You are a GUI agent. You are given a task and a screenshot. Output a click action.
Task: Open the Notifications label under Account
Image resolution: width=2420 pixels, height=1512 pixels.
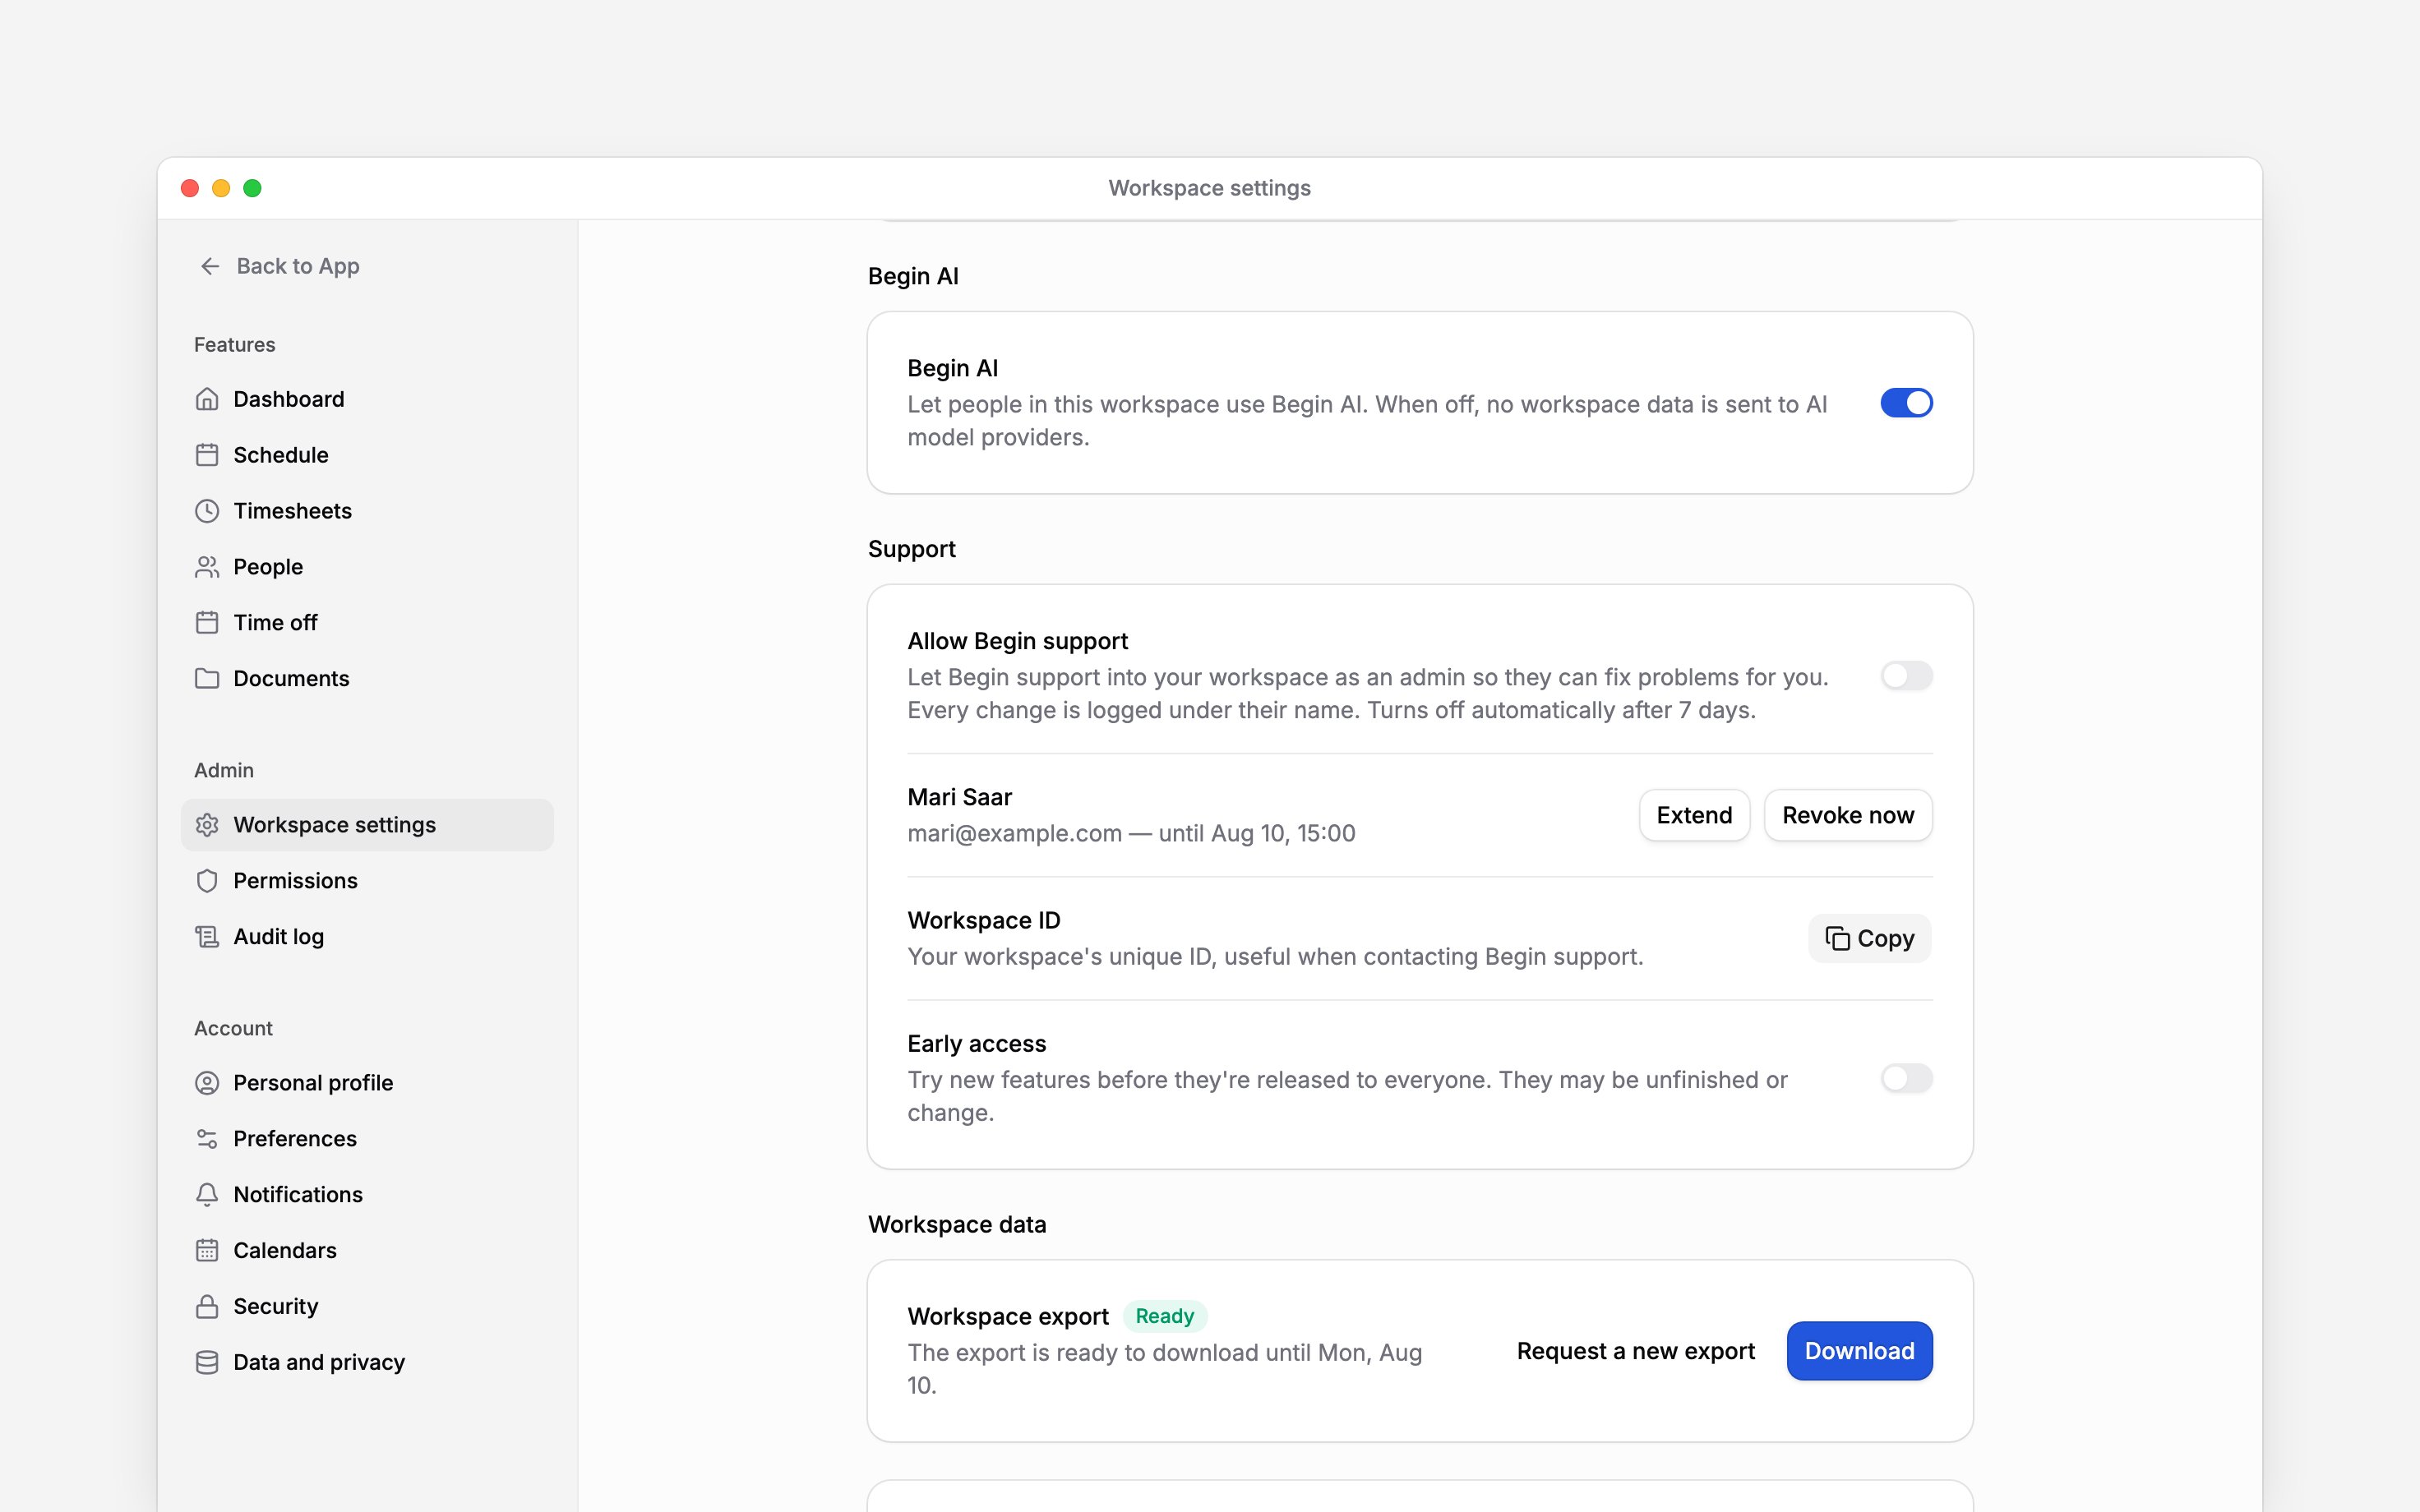(298, 1195)
